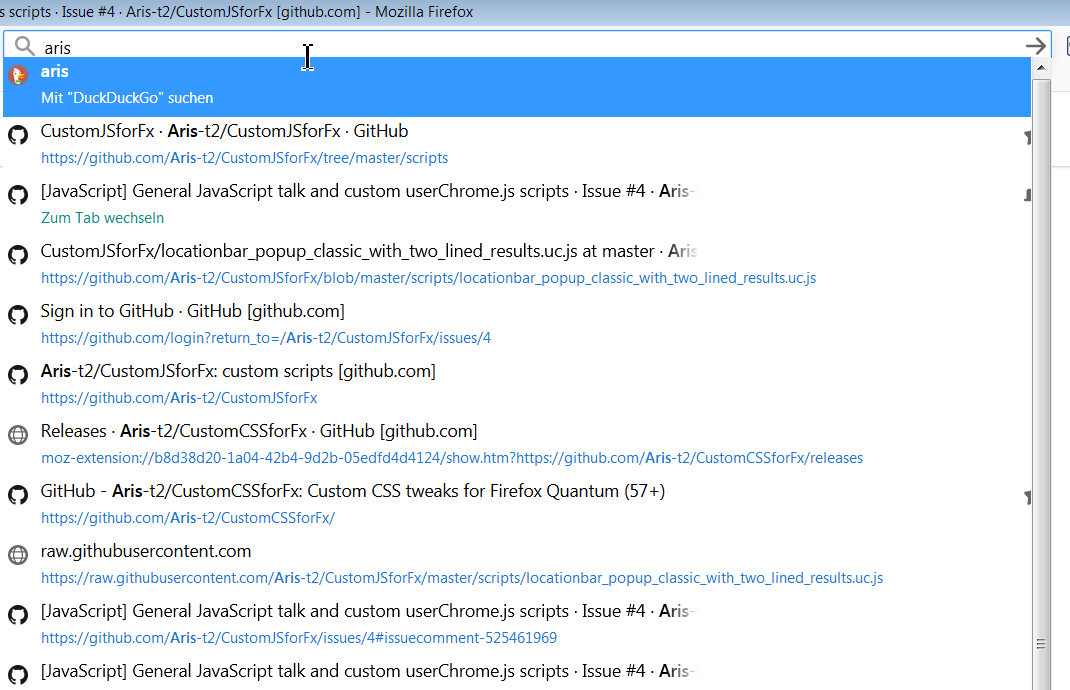Screen dimensions: 1070x690
Task: Select the Aris-t2/CustomJSforFx custom scripts result
Action: (237, 371)
